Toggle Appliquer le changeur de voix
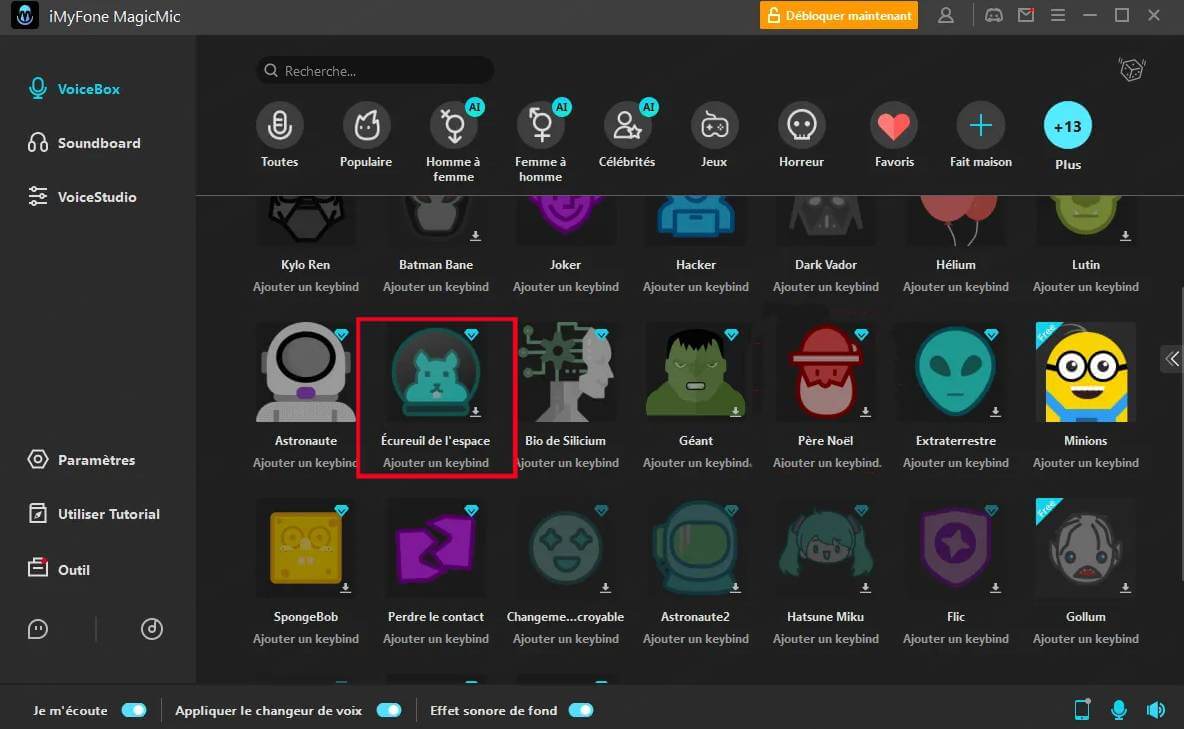This screenshot has height=729, width=1184. pos(389,710)
